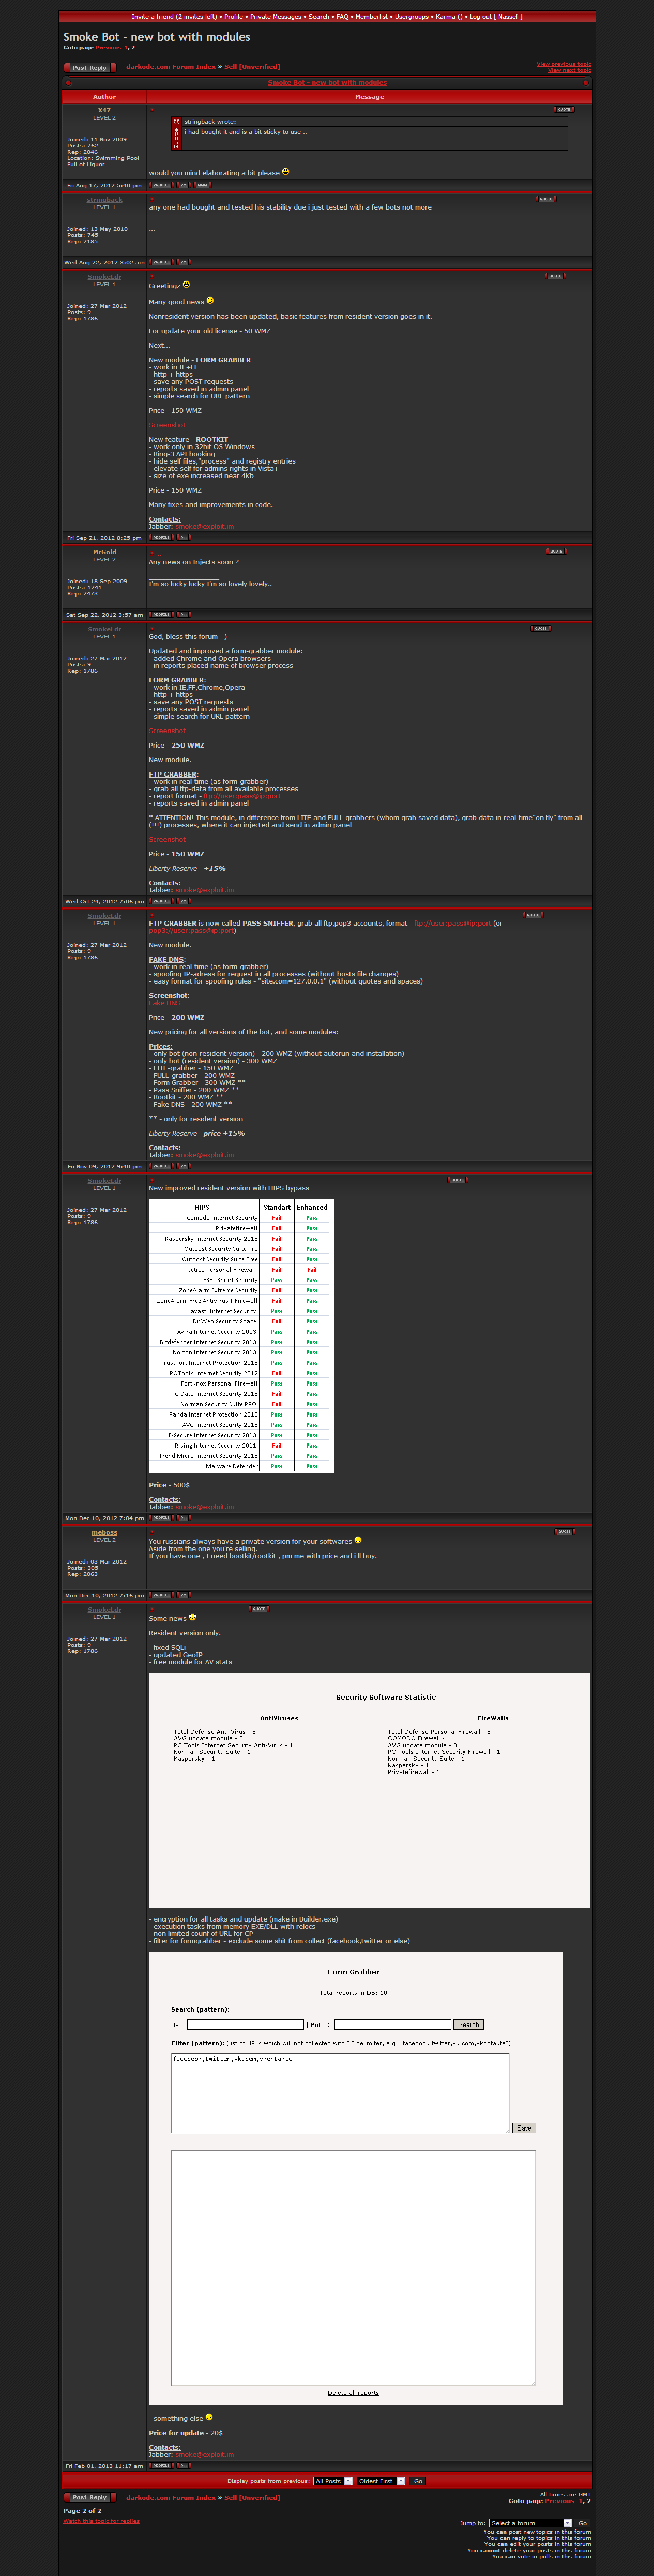
Task: Click 'View previous topic' link
Action: tap(563, 64)
